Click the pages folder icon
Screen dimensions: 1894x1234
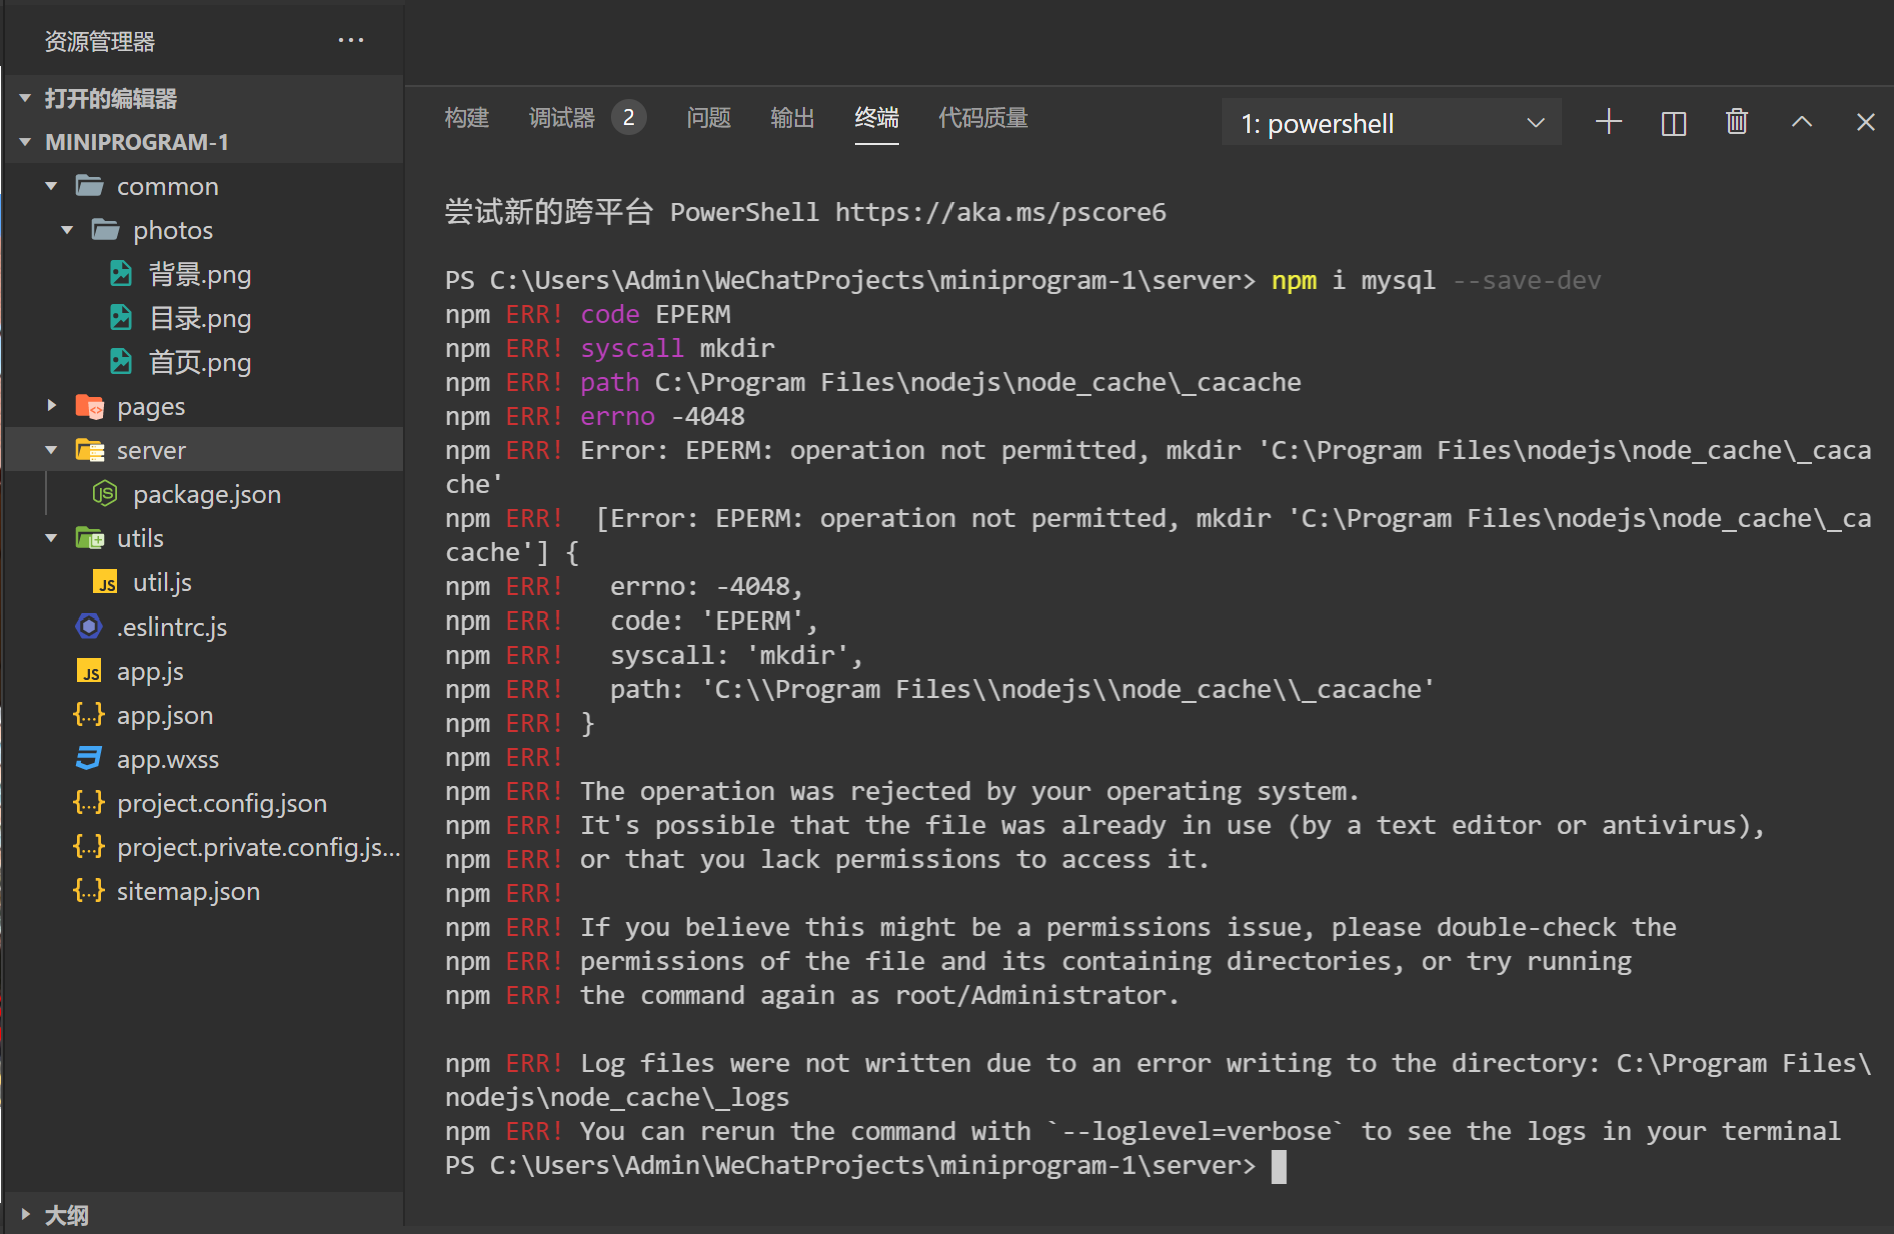click(x=90, y=406)
